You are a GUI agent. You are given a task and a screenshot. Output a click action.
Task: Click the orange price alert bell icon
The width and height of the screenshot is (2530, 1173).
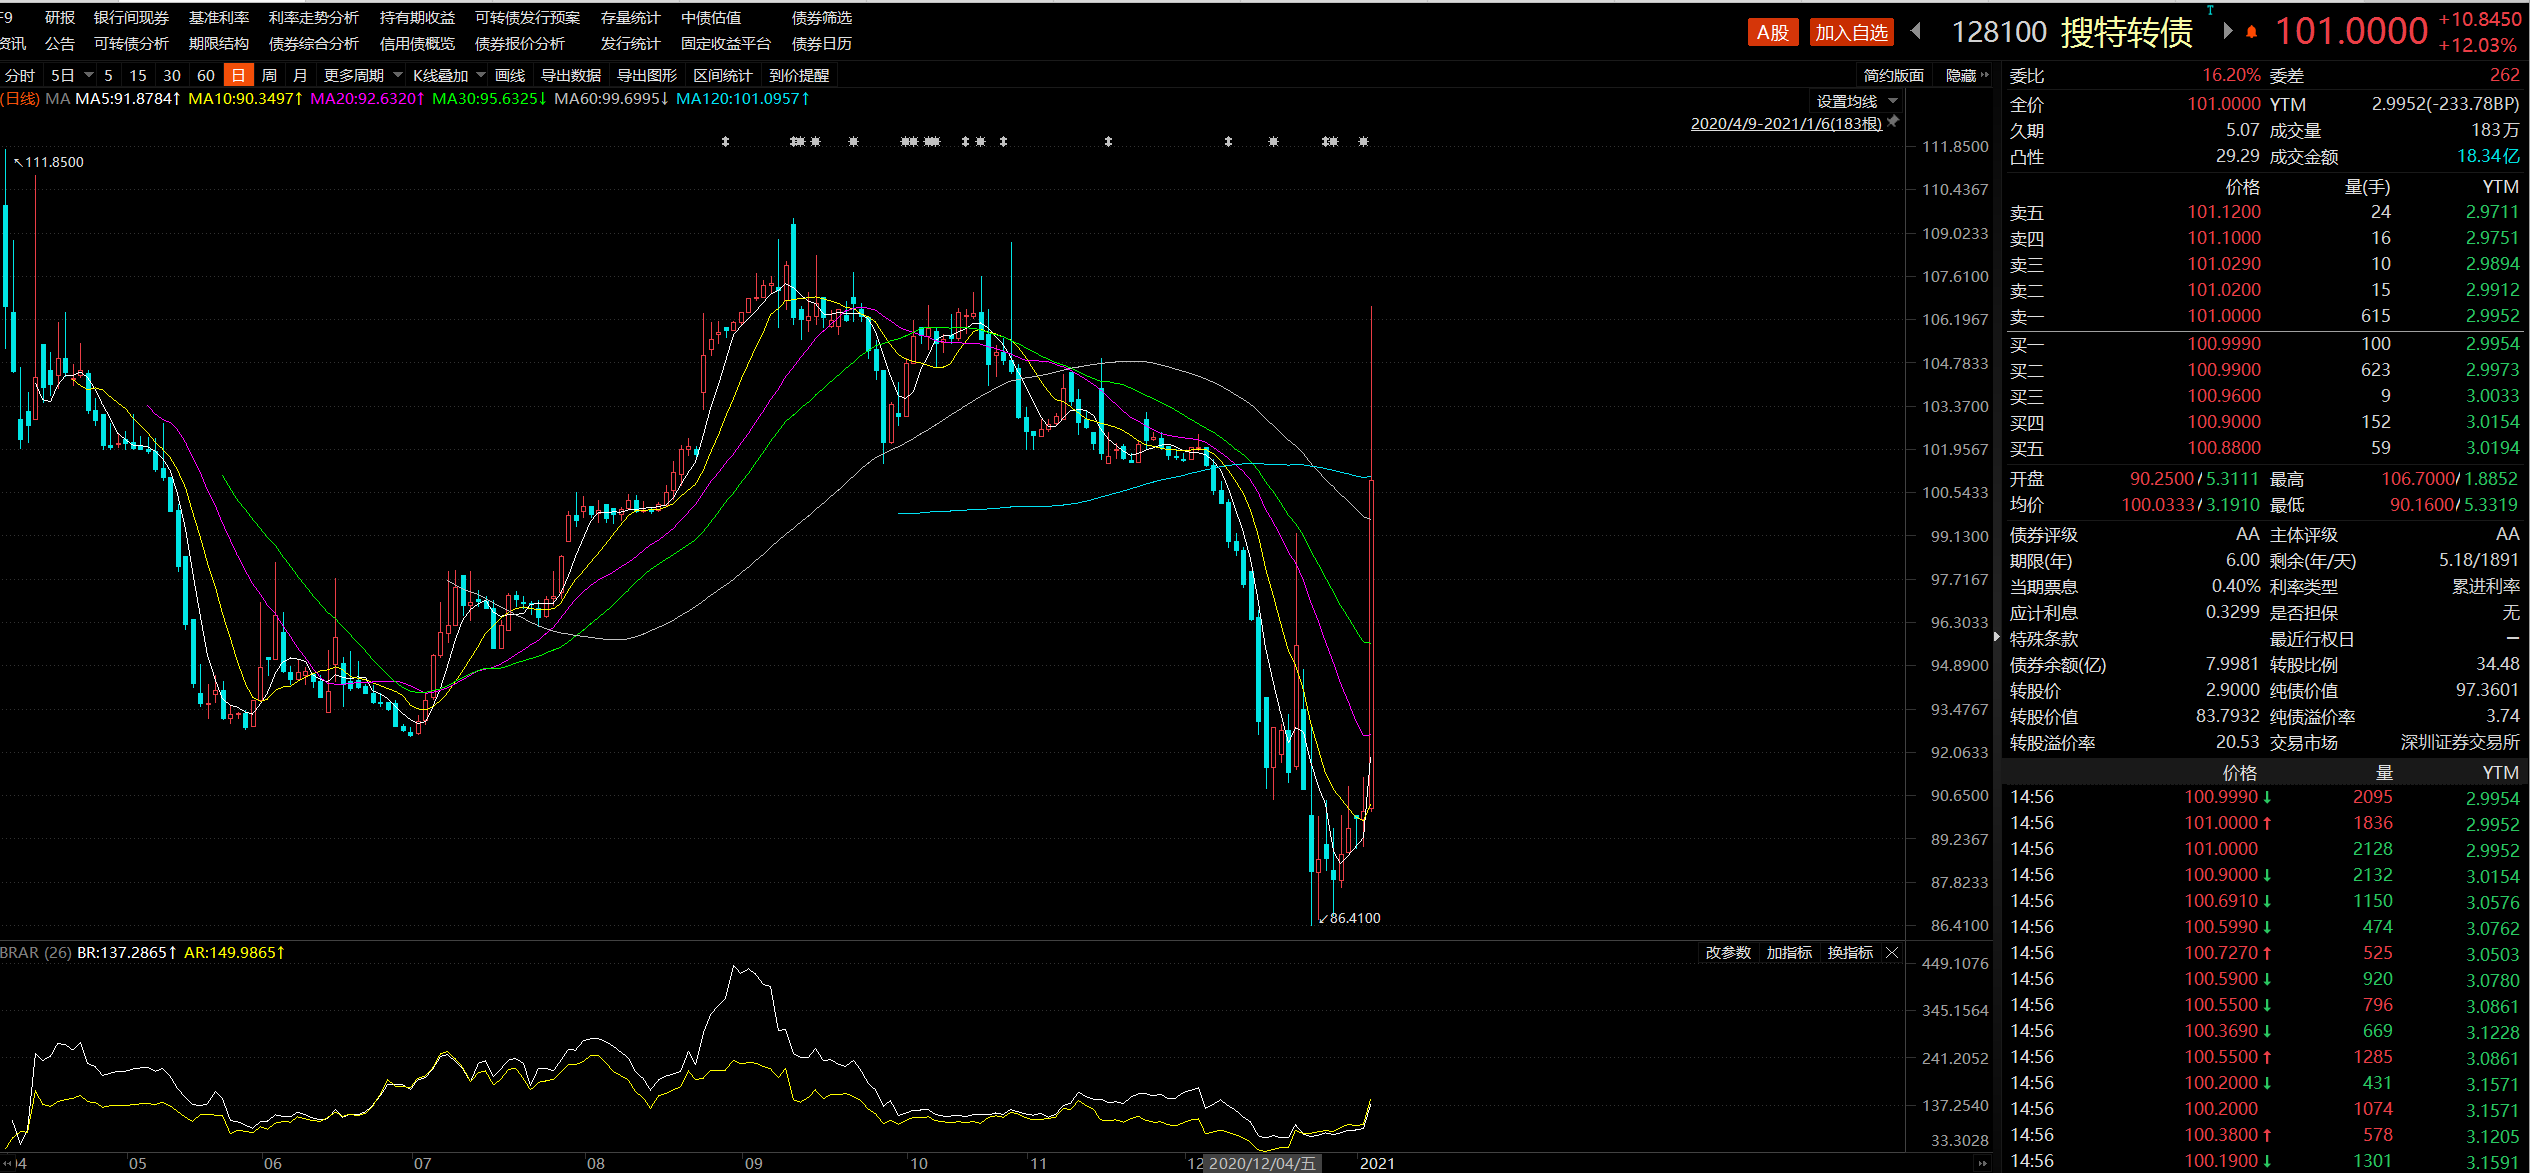tap(2251, 32)
